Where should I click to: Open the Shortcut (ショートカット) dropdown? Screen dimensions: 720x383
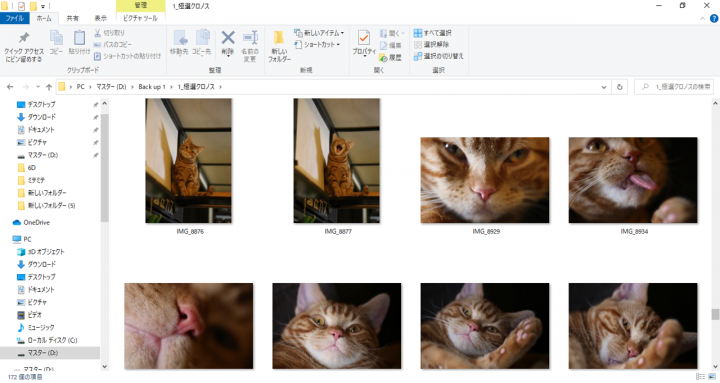(x=317, y=45)
